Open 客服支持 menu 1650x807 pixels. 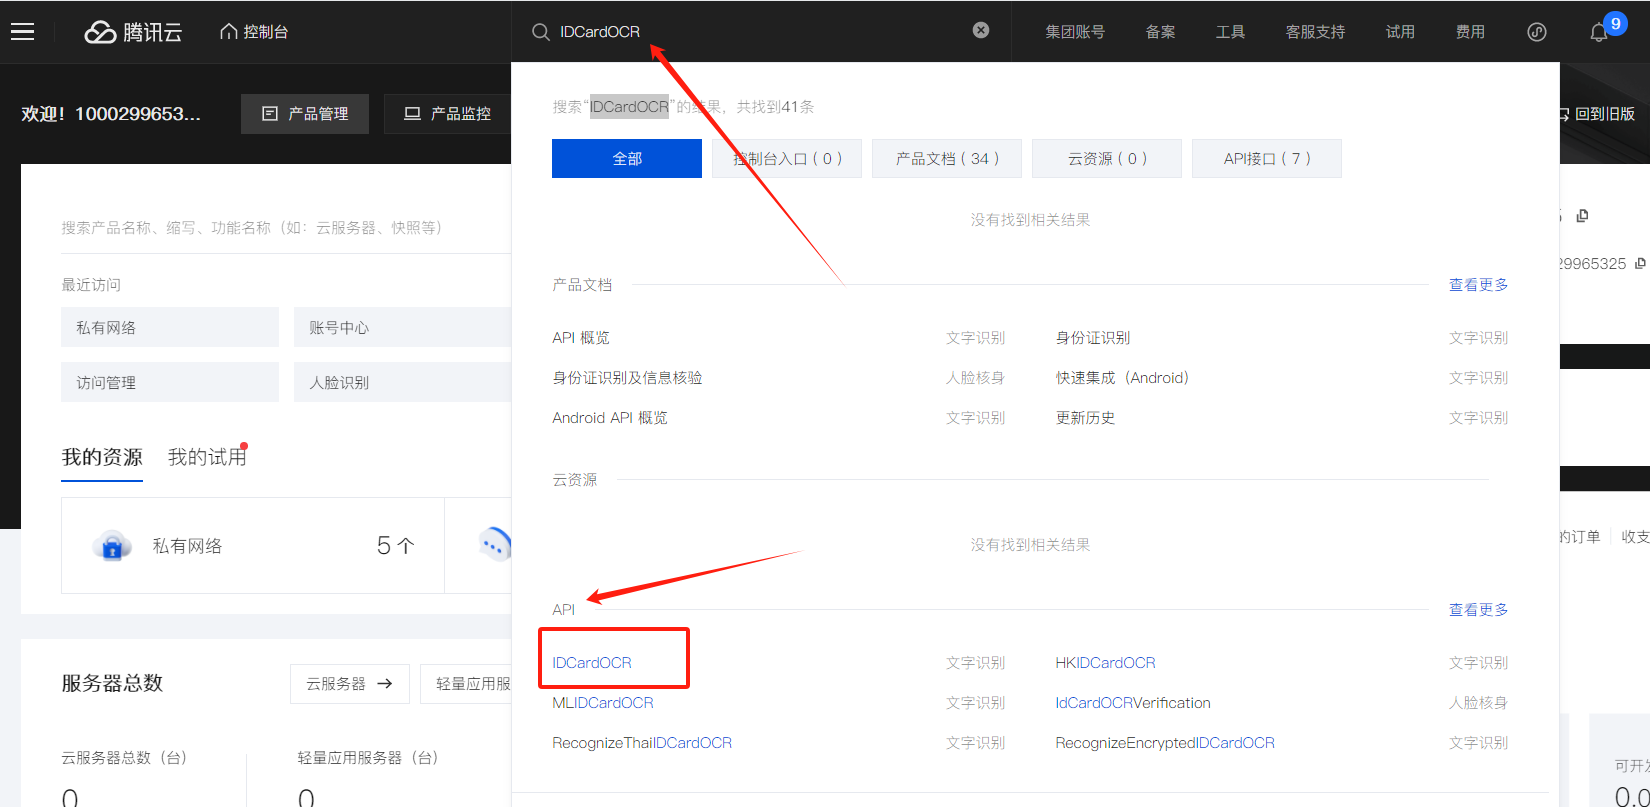[1315, 32]
